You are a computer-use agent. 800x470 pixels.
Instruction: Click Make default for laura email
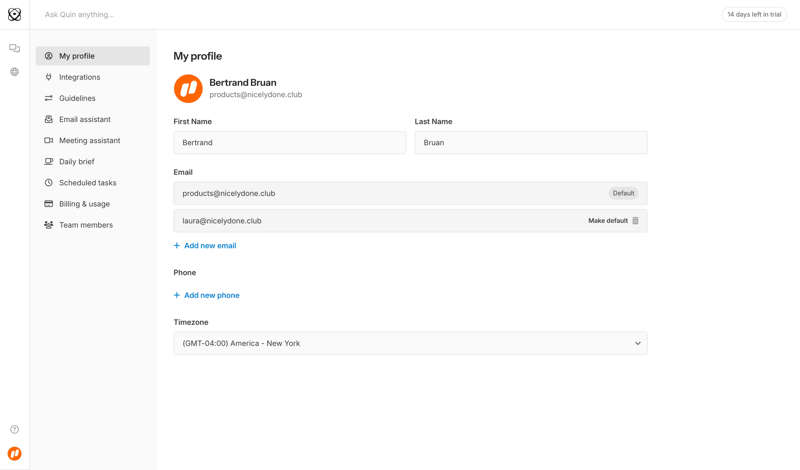[x=607, y=221]
